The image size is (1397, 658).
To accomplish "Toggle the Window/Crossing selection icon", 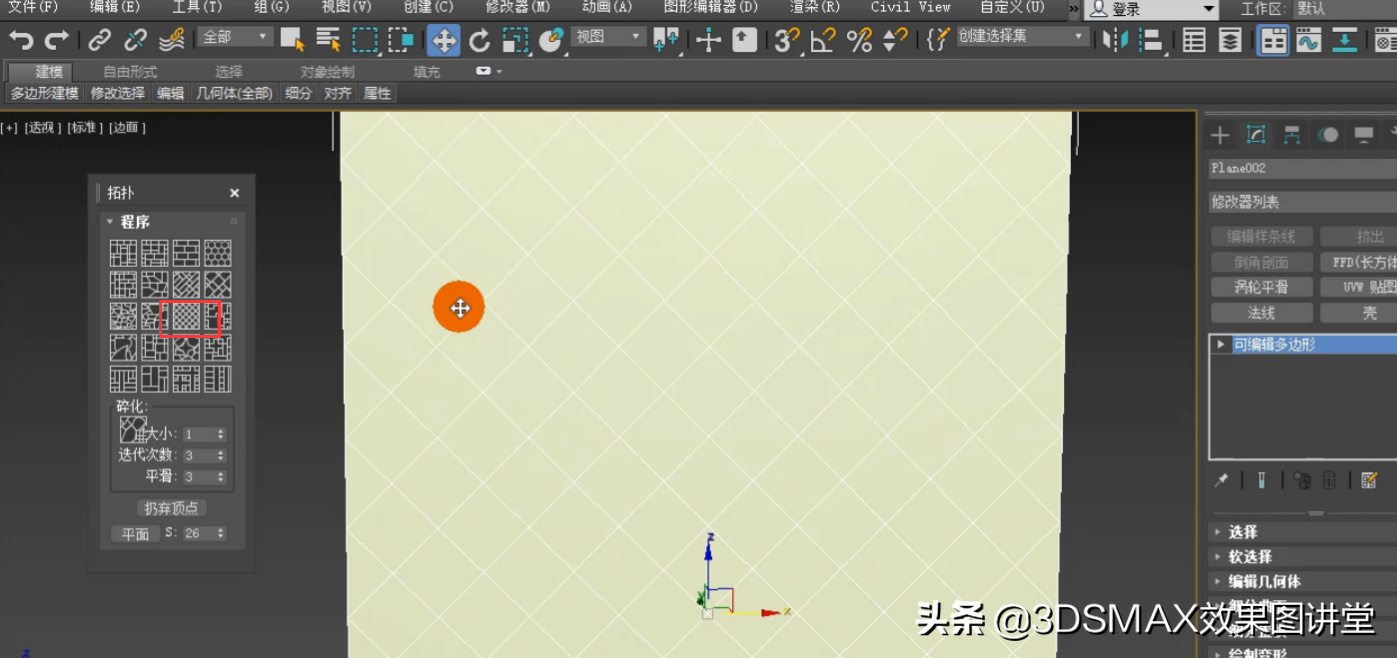I will point(401,40).
